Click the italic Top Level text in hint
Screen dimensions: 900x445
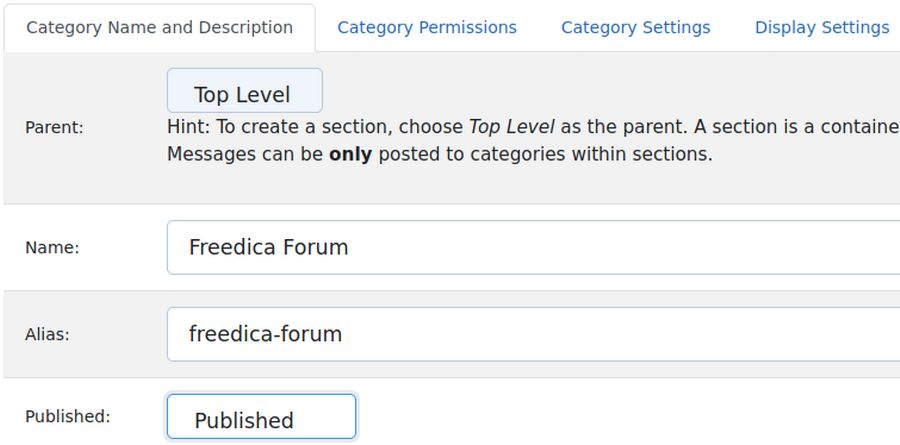click(x=511, y=128)
